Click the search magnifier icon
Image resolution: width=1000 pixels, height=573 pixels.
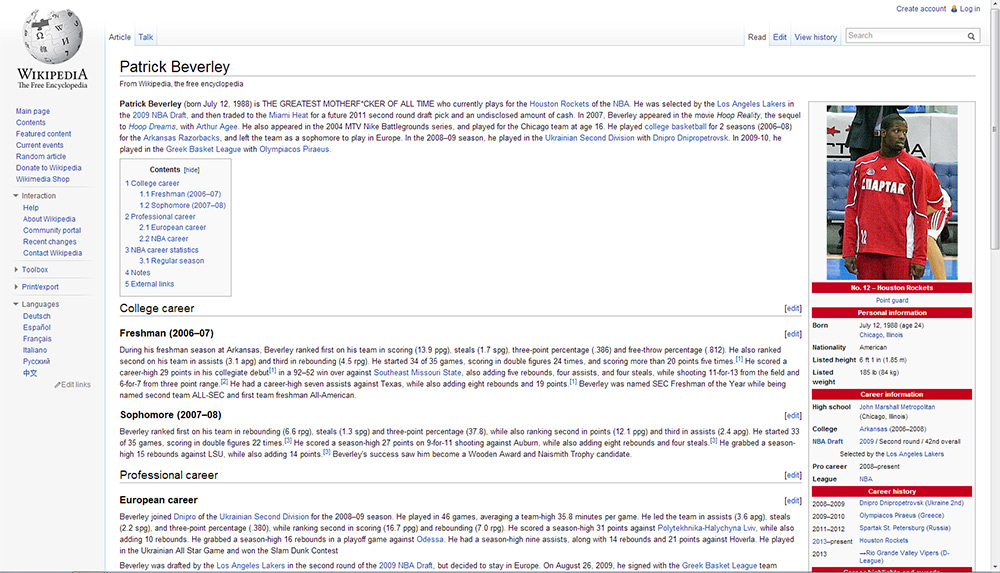[x=971, y=36]
